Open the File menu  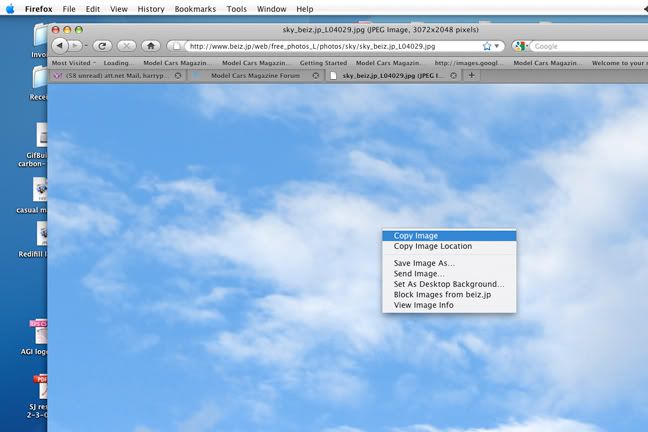tap(69, 9)
